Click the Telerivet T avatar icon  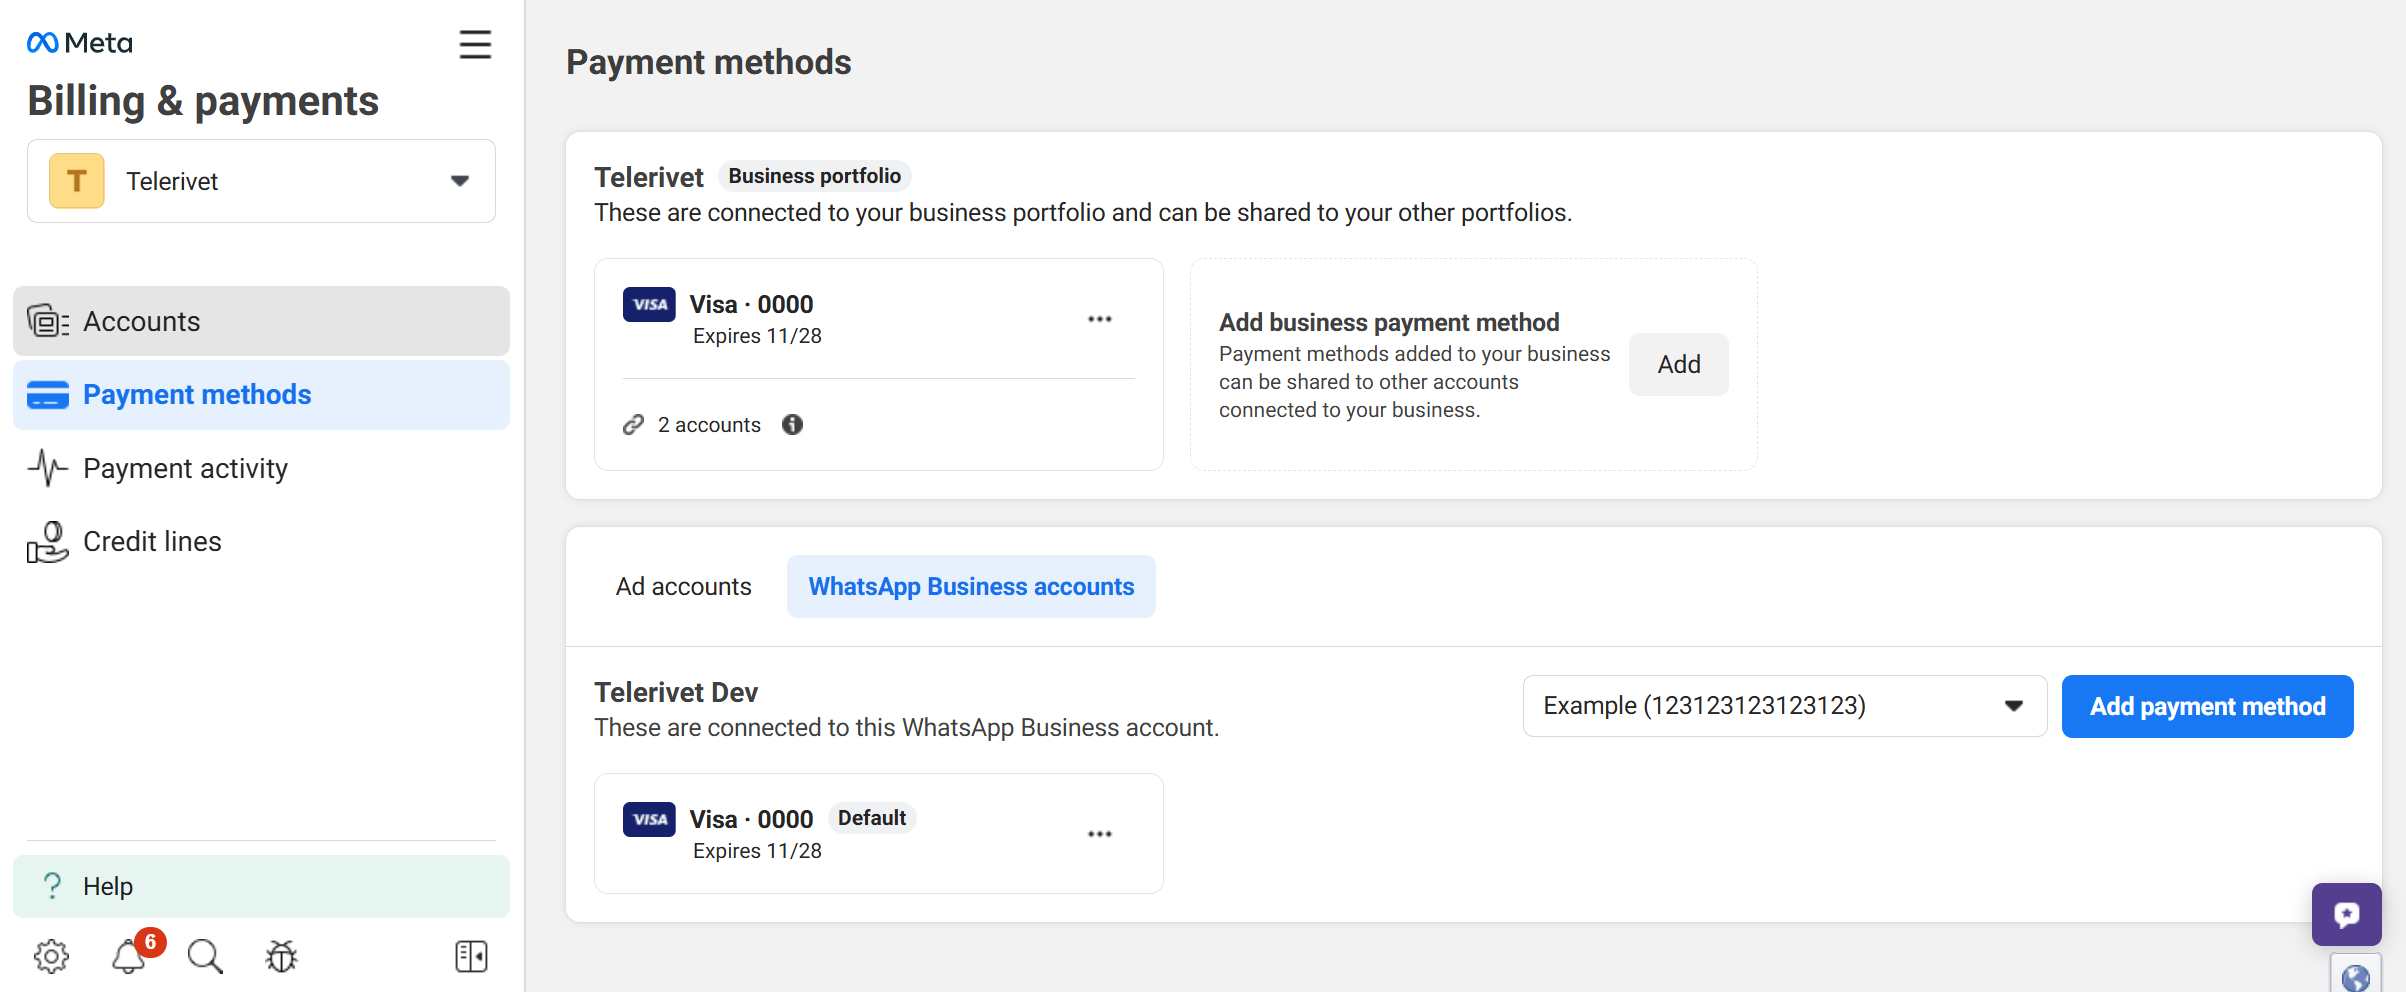coord(77,181)
